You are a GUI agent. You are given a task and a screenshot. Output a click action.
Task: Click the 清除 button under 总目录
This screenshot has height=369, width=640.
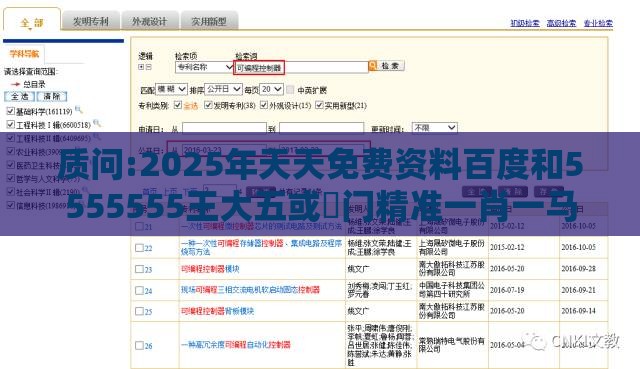pyautogui.click(x=52, y=97)
